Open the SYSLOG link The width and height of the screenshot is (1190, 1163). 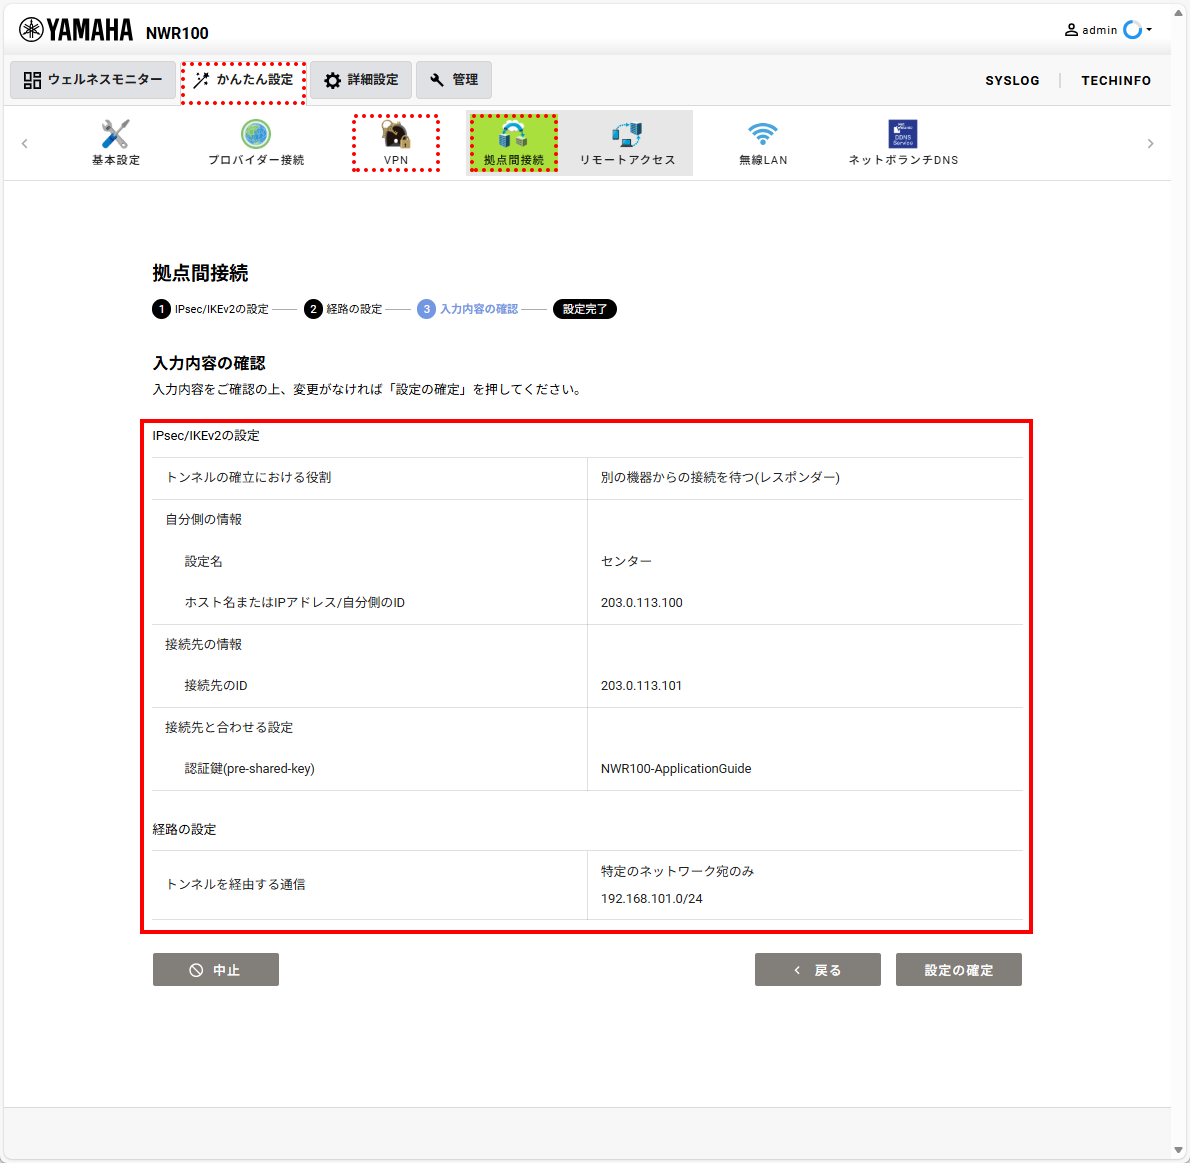[x=1012, y=80]
